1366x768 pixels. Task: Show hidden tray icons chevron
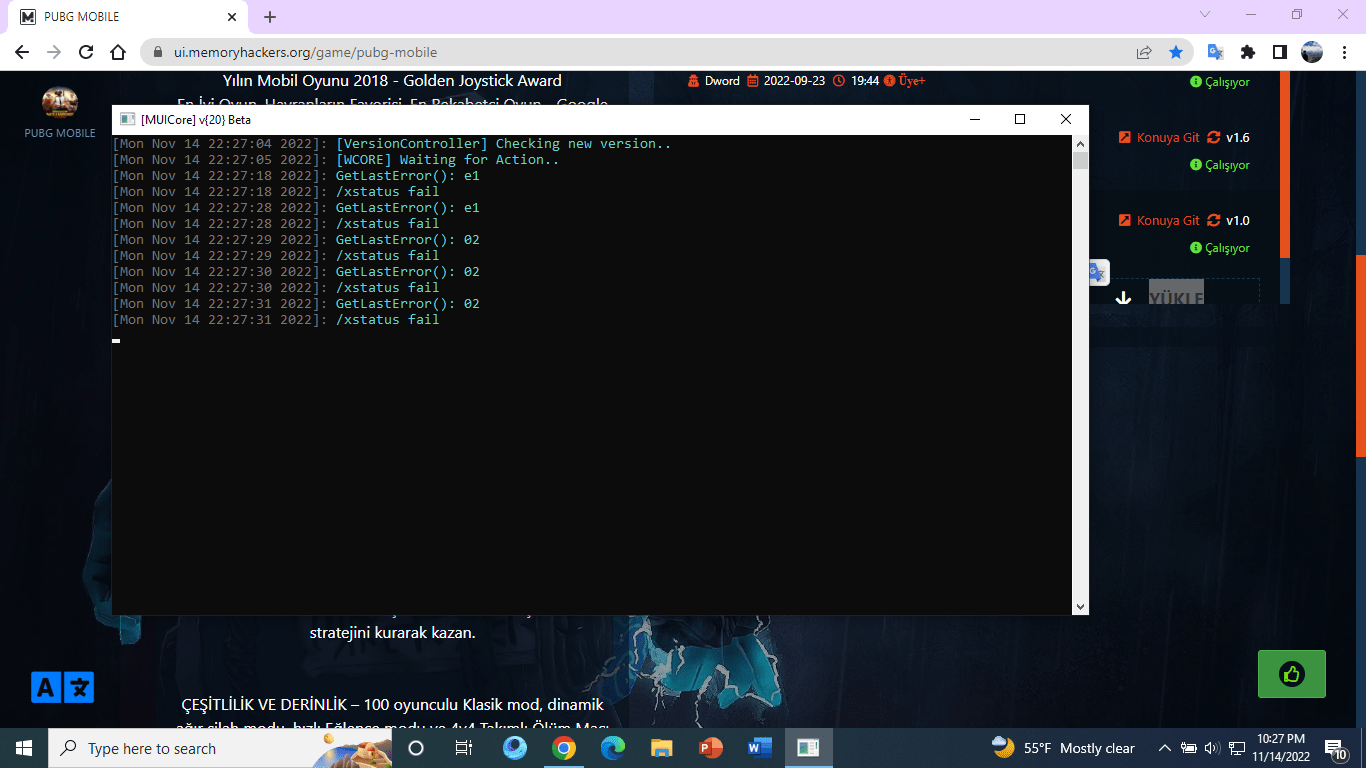pos(1164,748)
